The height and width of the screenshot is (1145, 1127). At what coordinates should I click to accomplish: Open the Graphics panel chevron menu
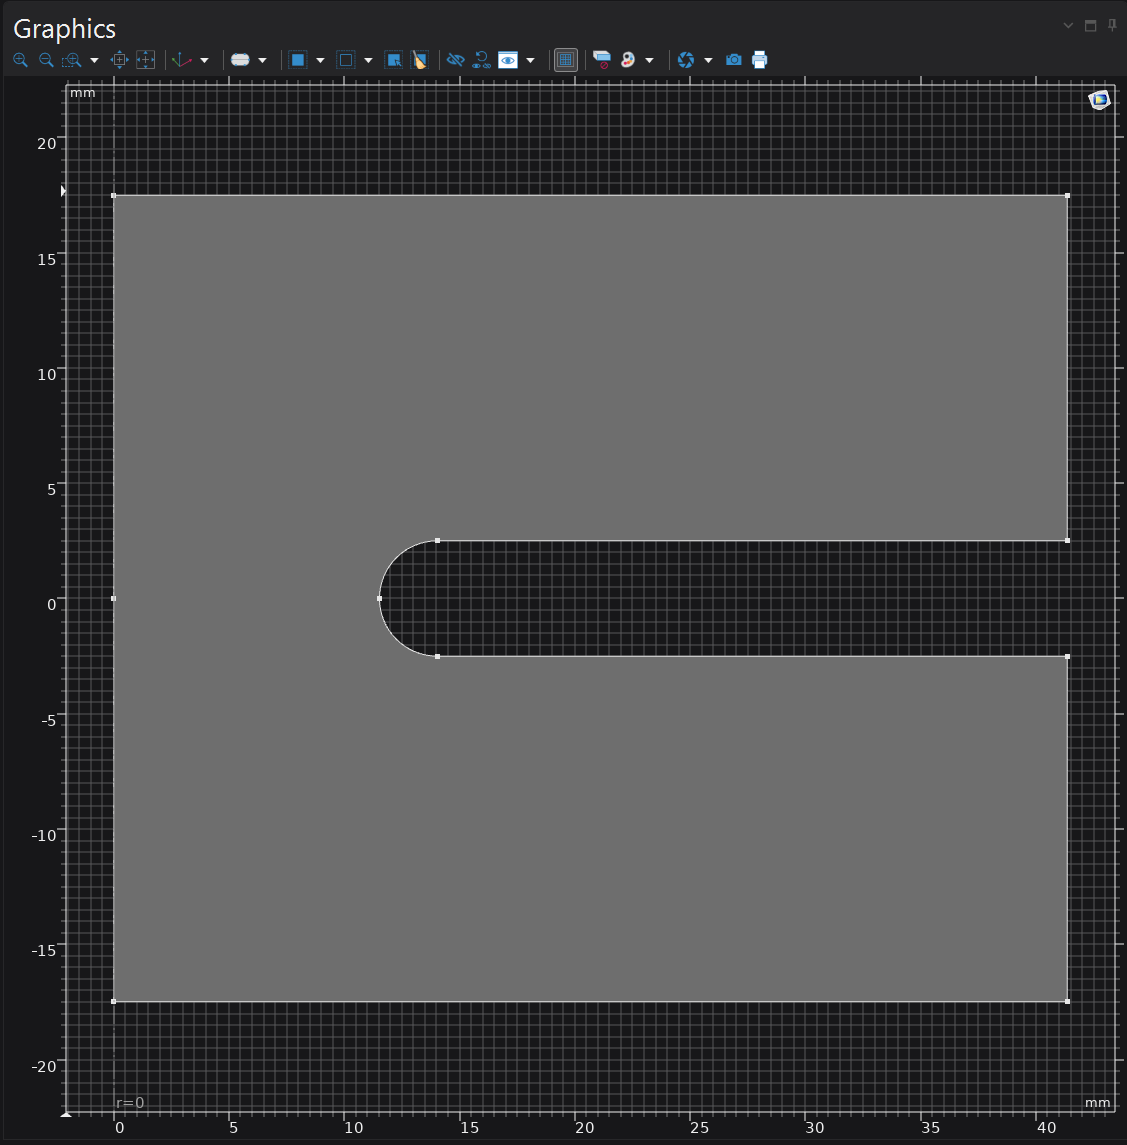tap(1068, 26)
